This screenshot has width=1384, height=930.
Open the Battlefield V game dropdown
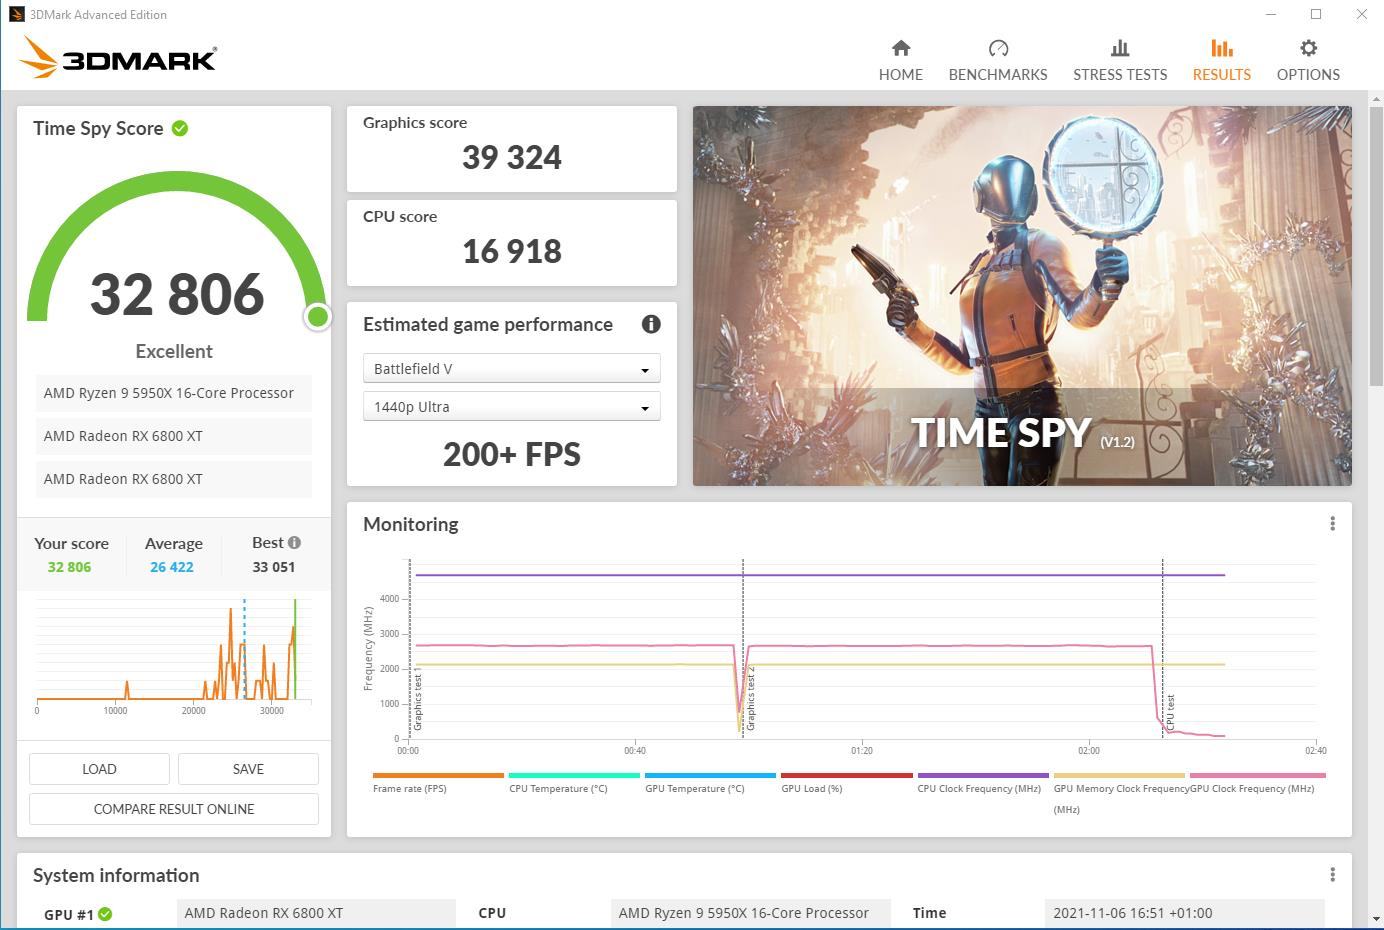tap(511, 368)
